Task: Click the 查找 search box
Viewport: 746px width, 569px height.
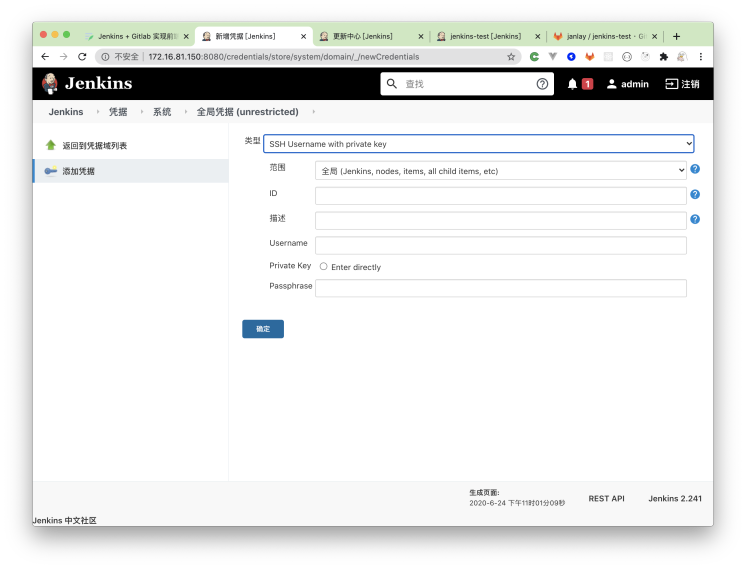Action: (467, 84)
